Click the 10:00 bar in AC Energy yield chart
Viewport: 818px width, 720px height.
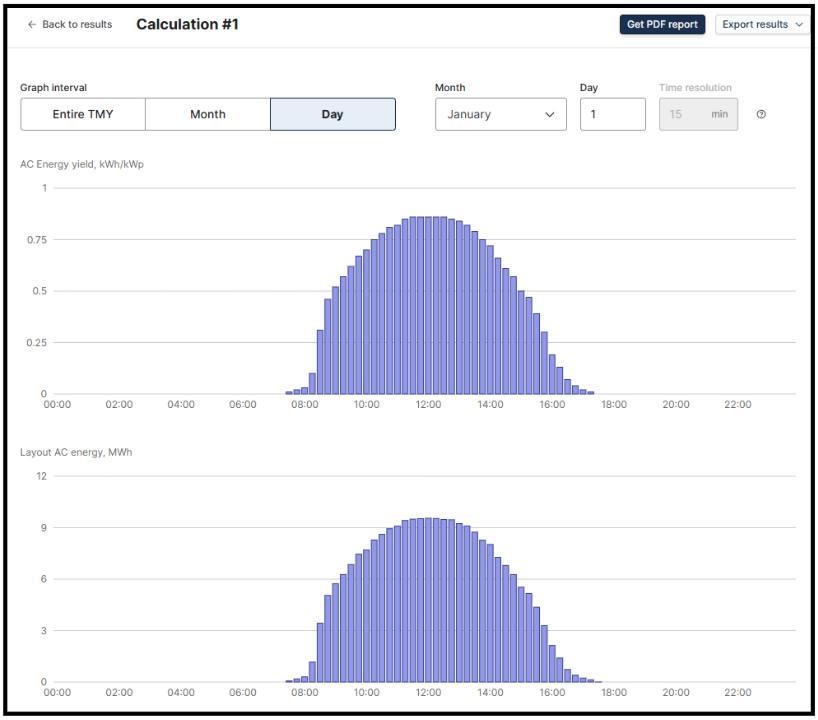(368, 322)
